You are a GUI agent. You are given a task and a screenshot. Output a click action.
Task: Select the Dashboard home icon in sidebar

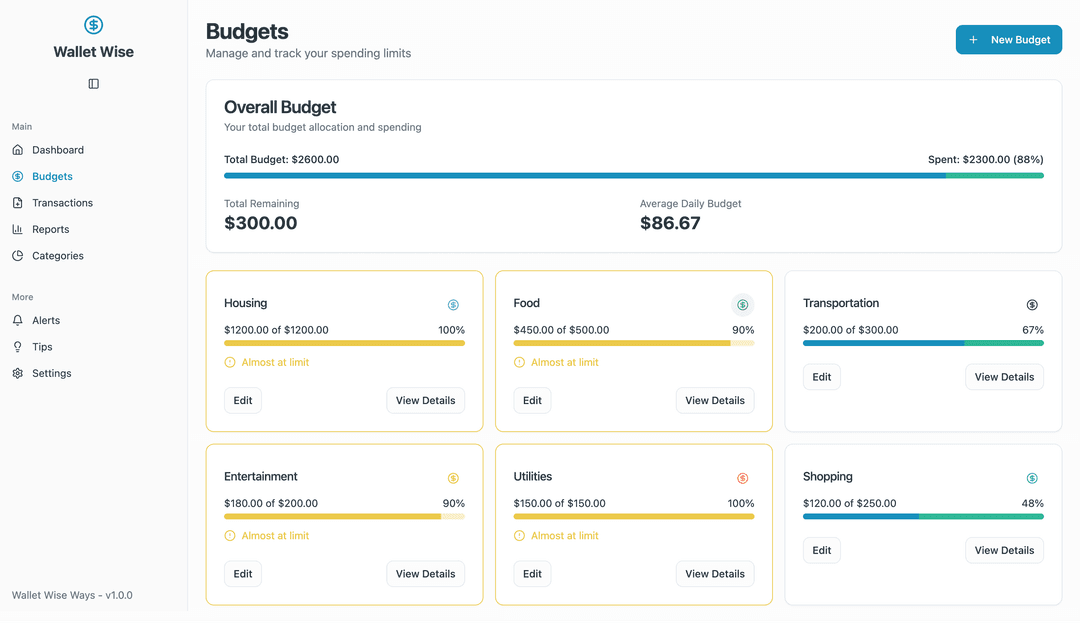18,149
